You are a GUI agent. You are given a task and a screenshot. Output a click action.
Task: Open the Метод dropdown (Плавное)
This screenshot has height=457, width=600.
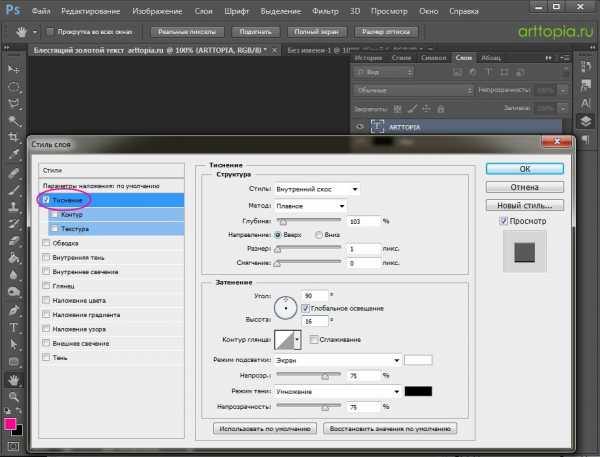310,206
